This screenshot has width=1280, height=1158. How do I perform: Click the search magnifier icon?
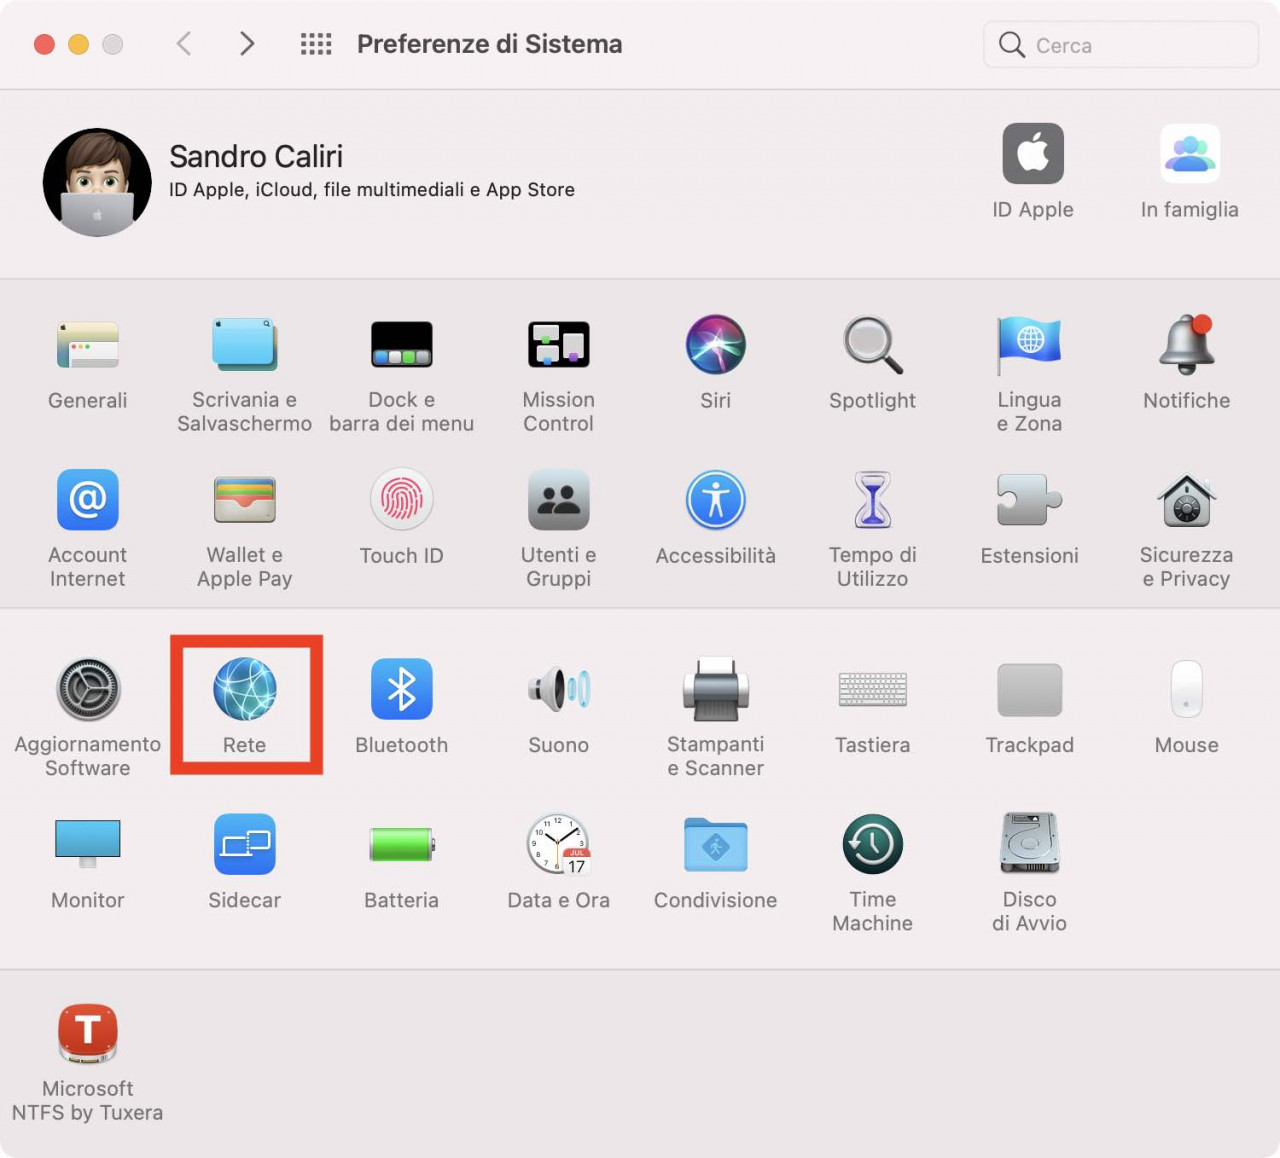coord(1012,45)
